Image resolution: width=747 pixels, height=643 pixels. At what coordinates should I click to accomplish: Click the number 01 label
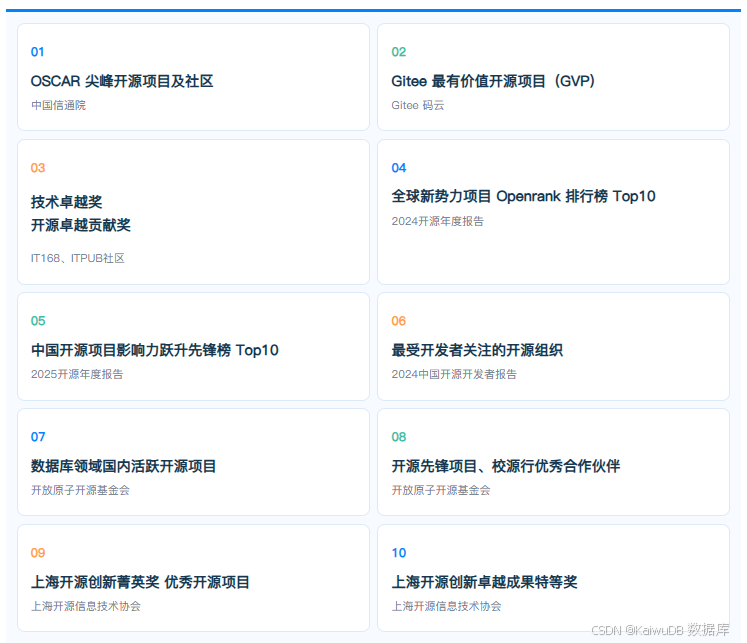(x=38, y=52)
